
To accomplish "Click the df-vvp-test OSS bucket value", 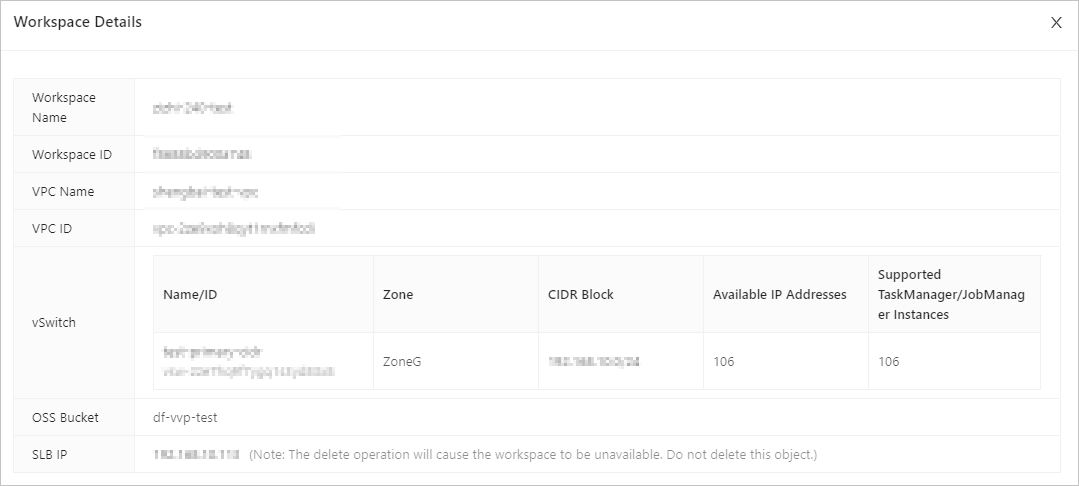I will tap(185, 417).
